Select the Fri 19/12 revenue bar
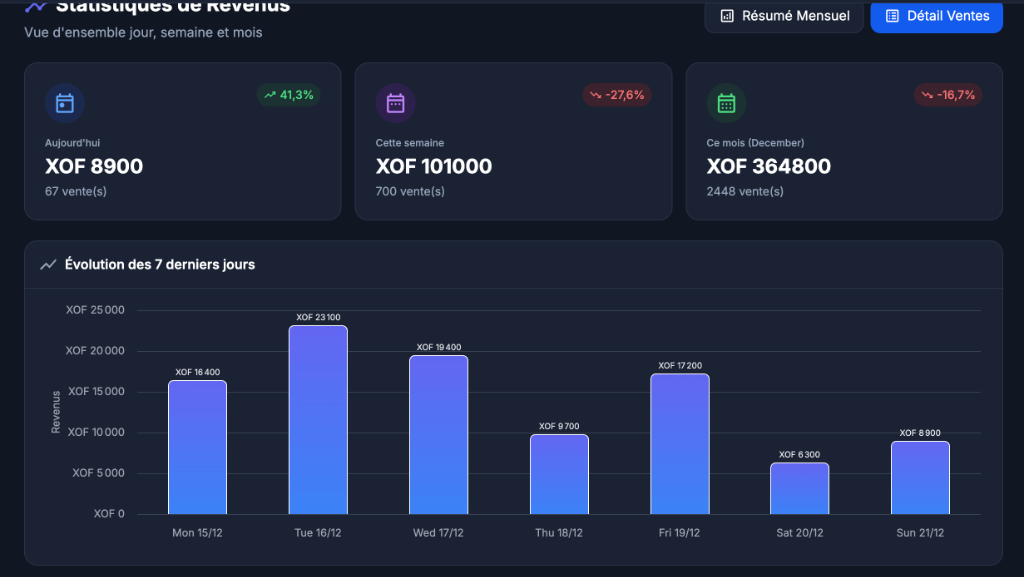This screenshot has height=577, width=1024. tap(680, 444)
